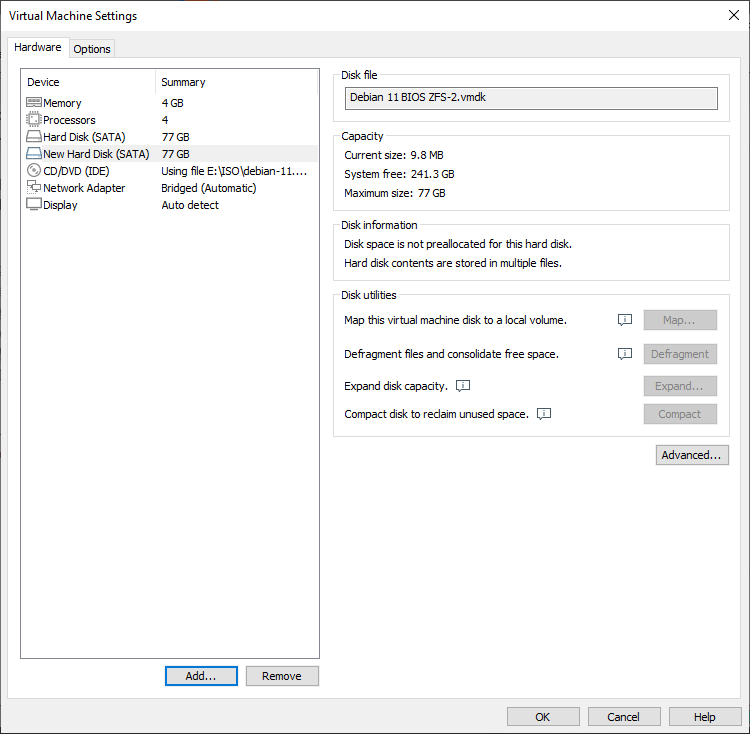The height and width of the screenshot is (734, 750).
Task: Click the CD/DVD (IDE) disc icon
Action: tap(34, 171)
